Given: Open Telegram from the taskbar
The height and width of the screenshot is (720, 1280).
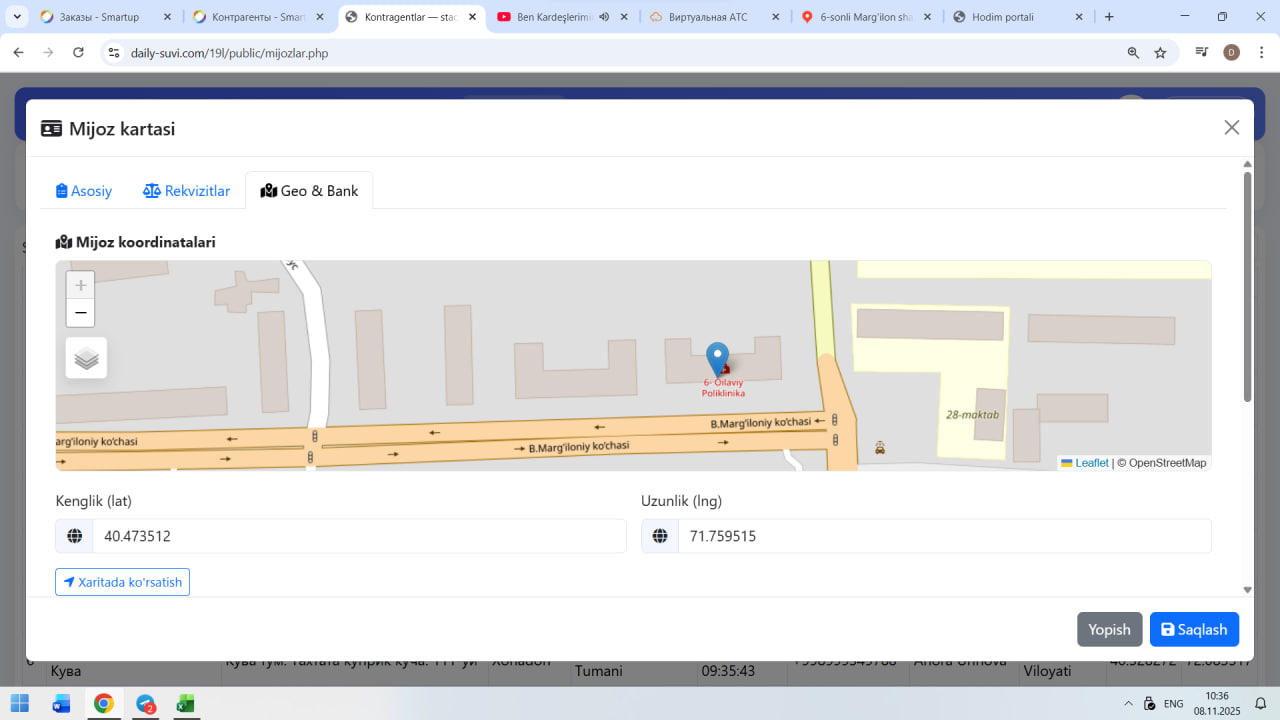Looking at the screenshot, I should tap(146, 703).
